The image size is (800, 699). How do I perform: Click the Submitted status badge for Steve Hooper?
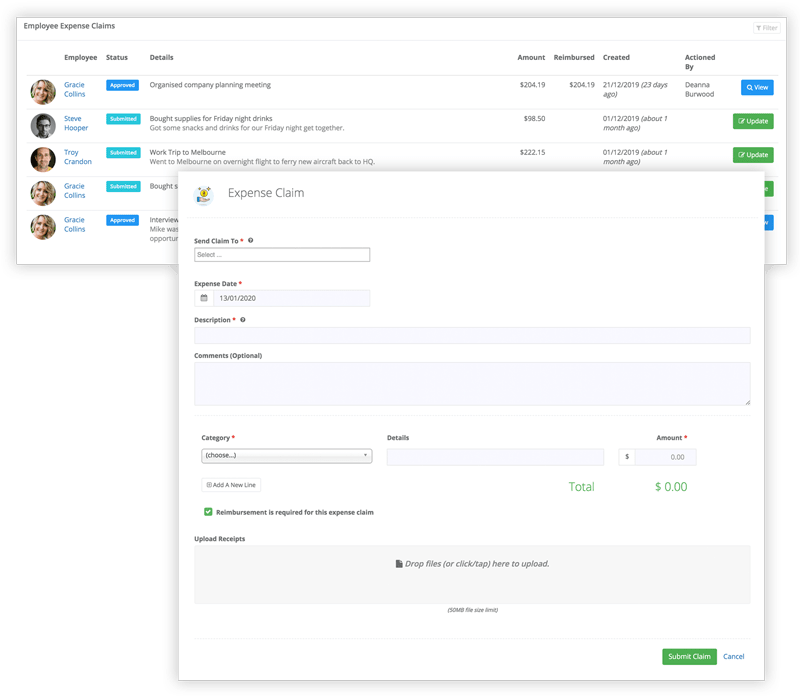pos(121,120)
